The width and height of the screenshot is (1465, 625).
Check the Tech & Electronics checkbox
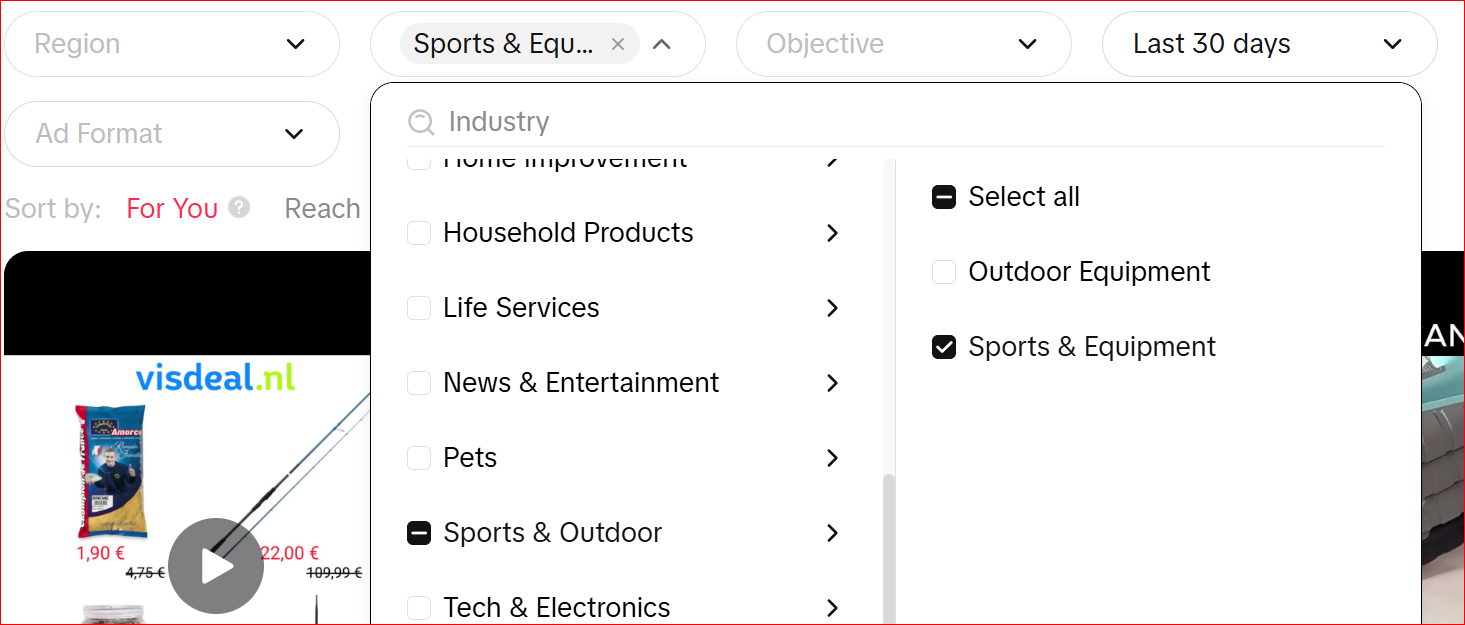(x=419, y=608)
